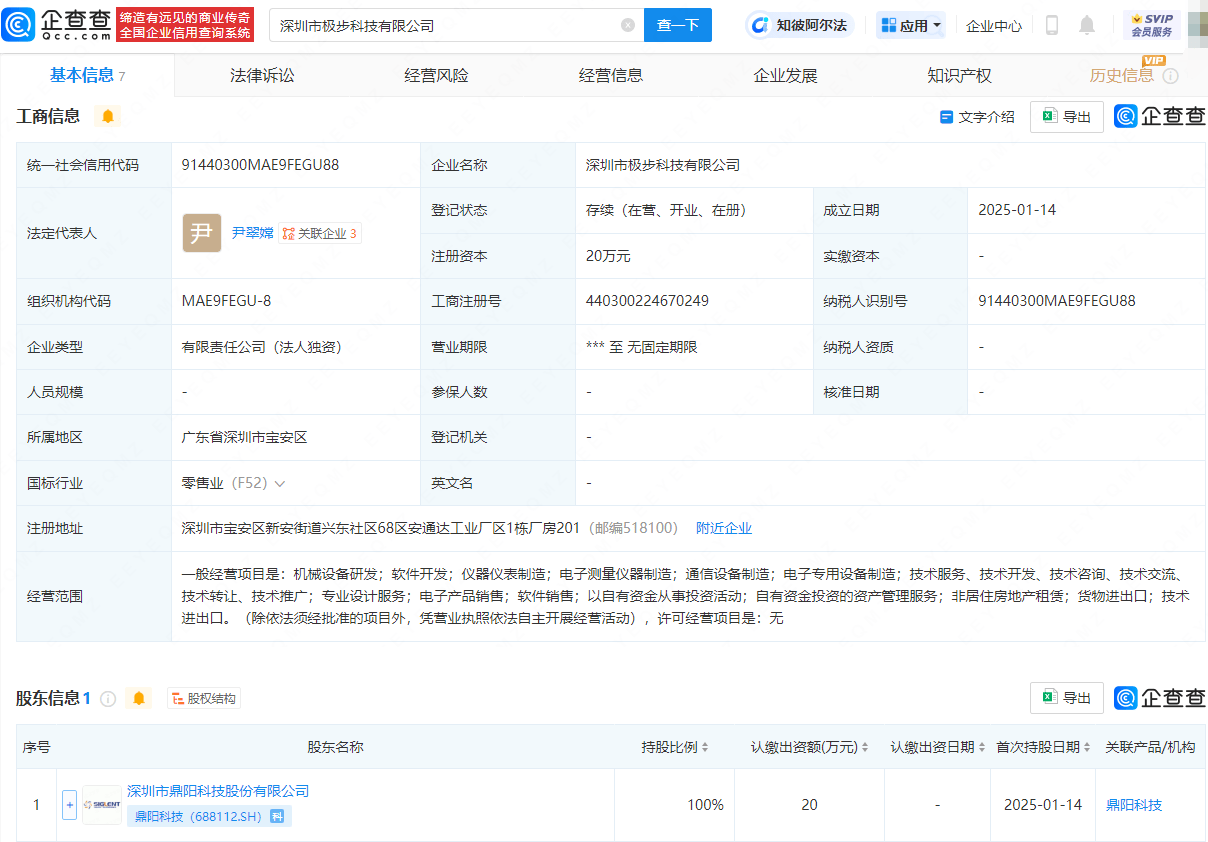Expand the 零售业 (F52) industry chevron
This screenshot has width=1208, height=842.
click(x=280, y=483)
